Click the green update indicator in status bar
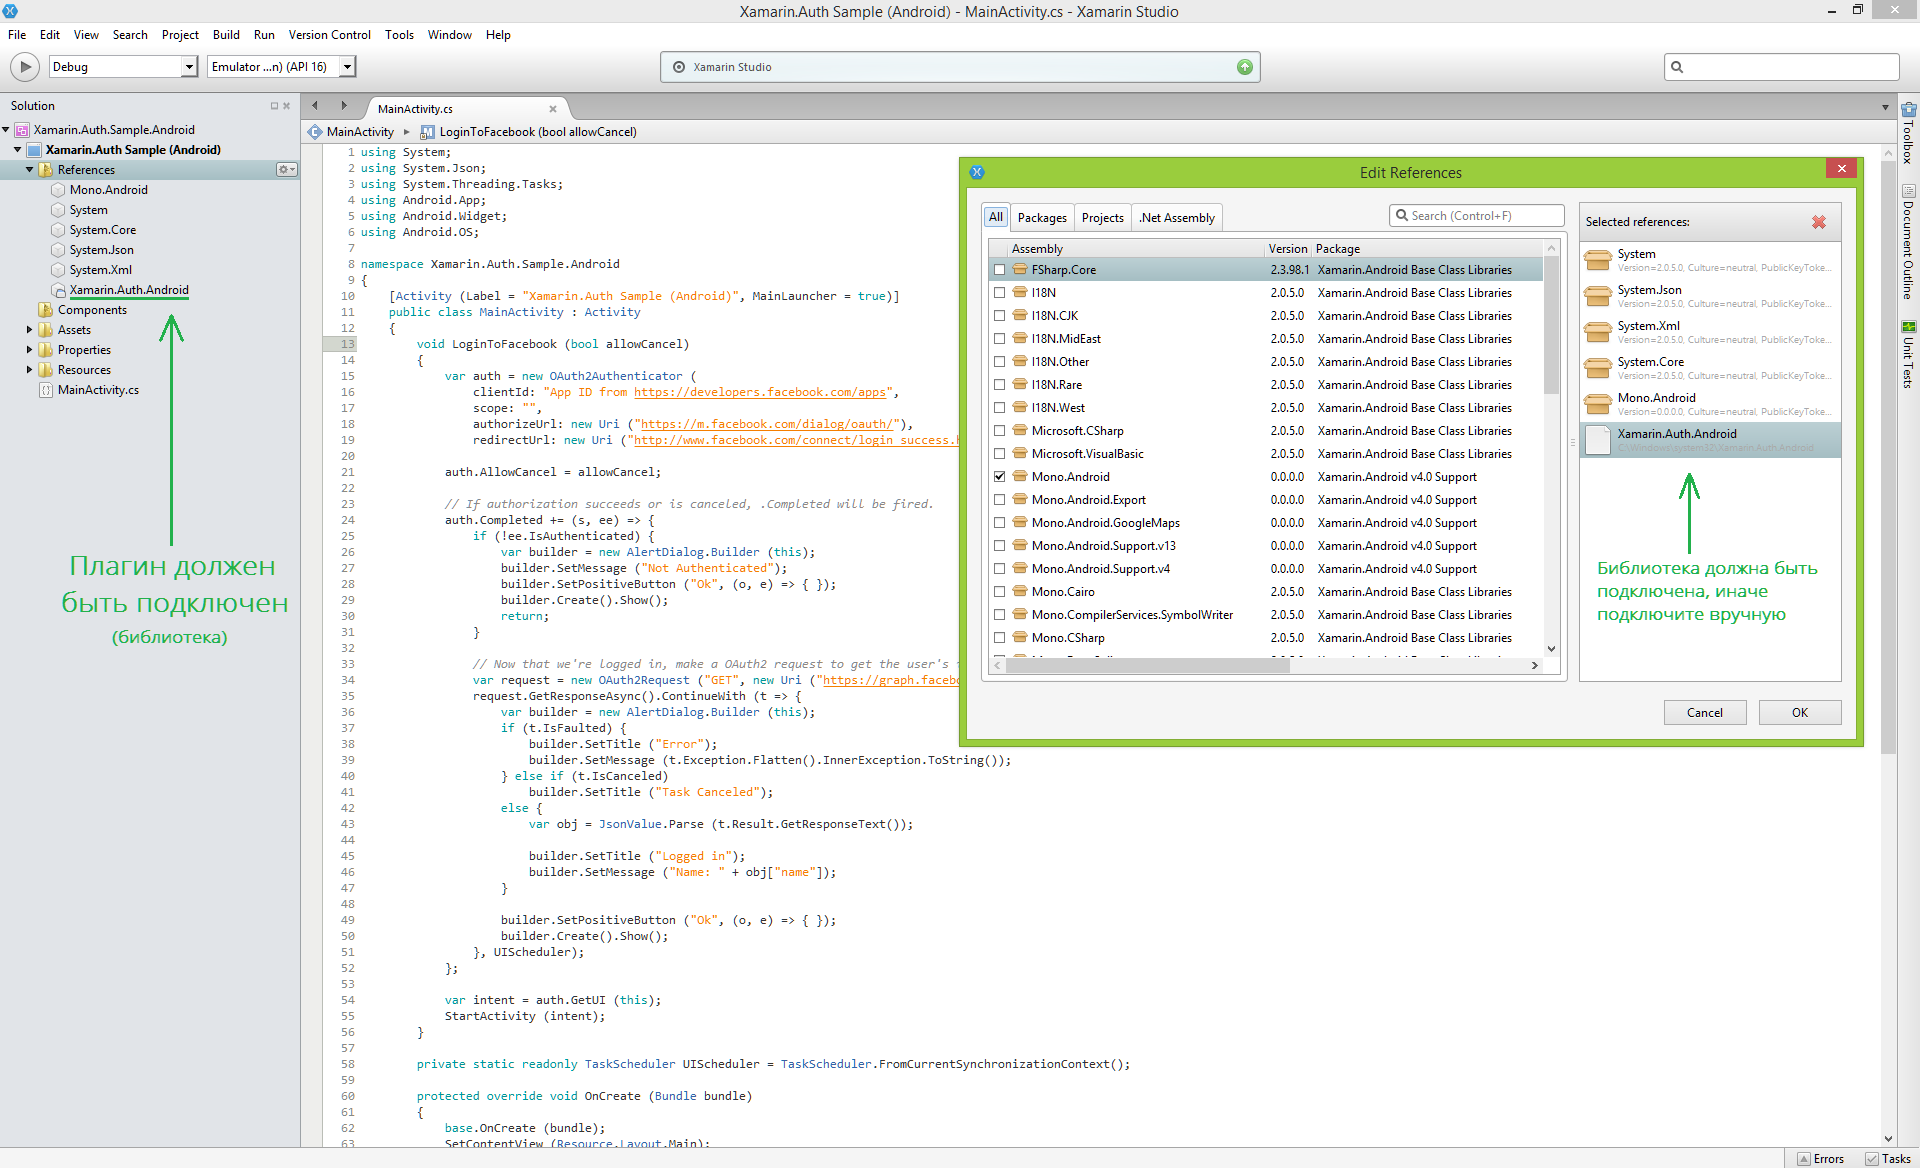This screenshot has height=1168, width=1920. pyautogui.click(x=1245, y=67)
